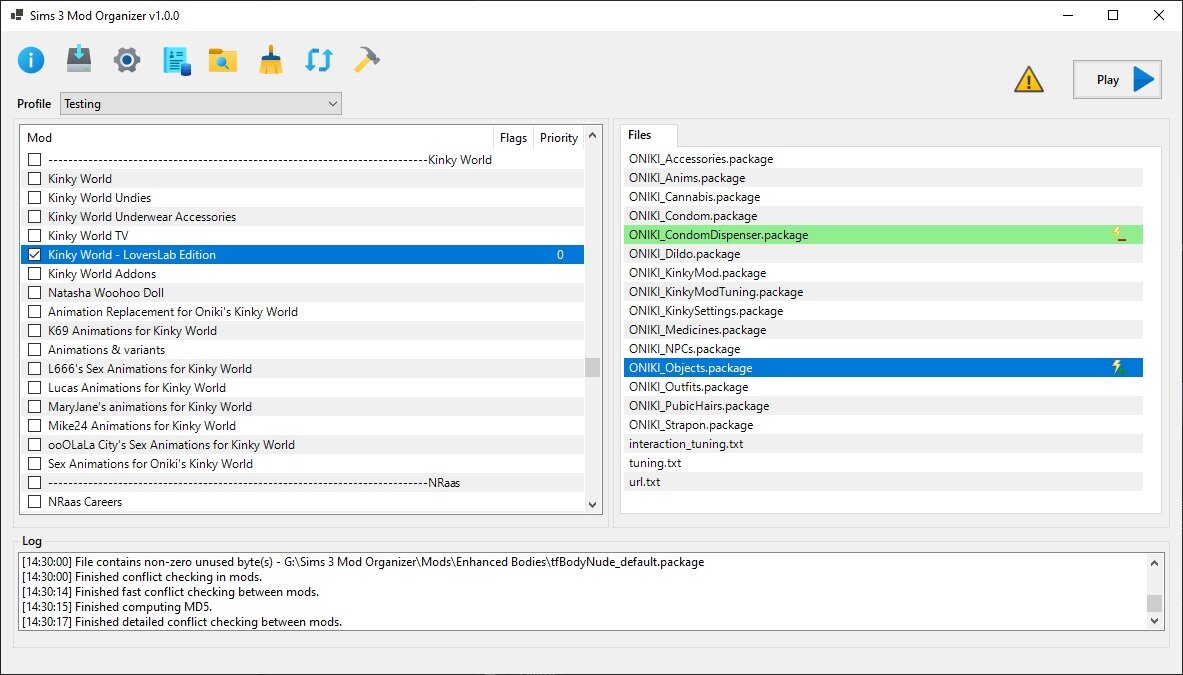1183x675 pixels.
Task: Click log panel scroll up arrow
Action: point(1154,563)
